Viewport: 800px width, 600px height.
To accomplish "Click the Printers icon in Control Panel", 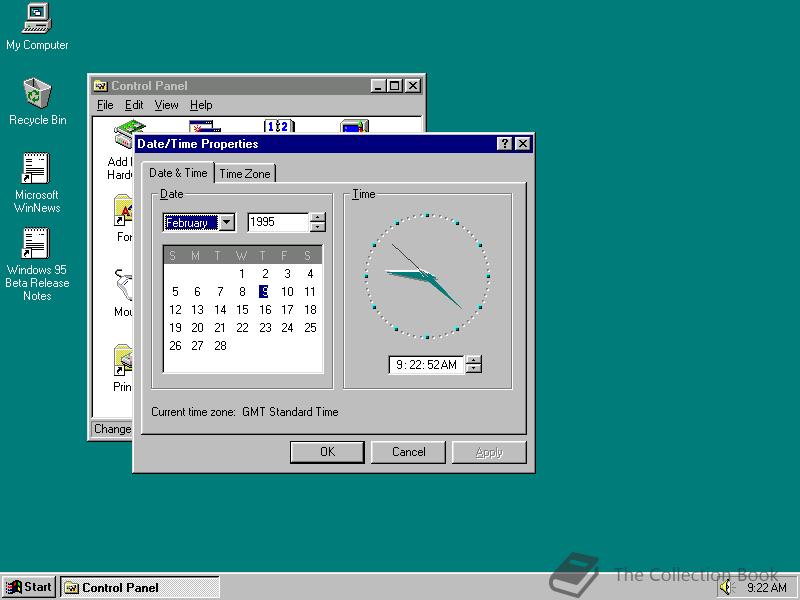I will [x=123, y=360].
